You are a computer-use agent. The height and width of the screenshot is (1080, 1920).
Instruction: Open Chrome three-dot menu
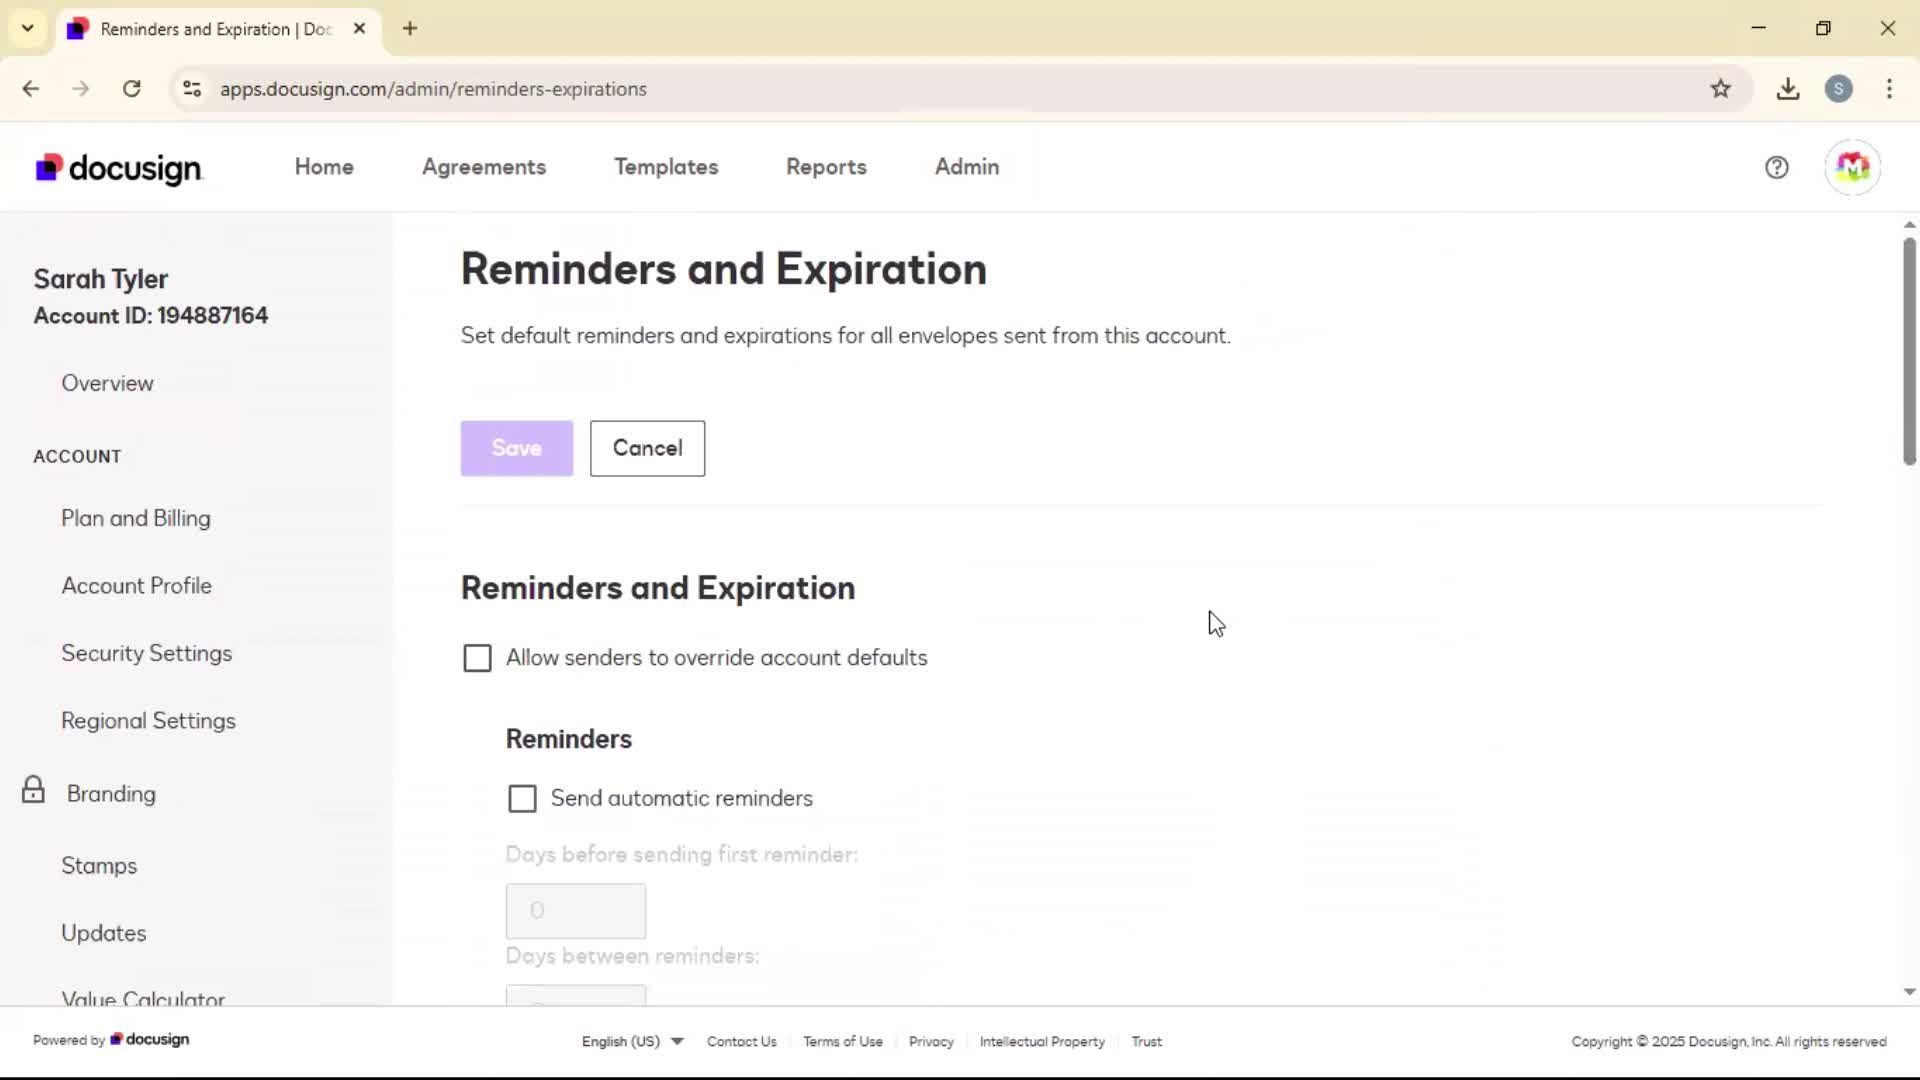(1889, 89)
